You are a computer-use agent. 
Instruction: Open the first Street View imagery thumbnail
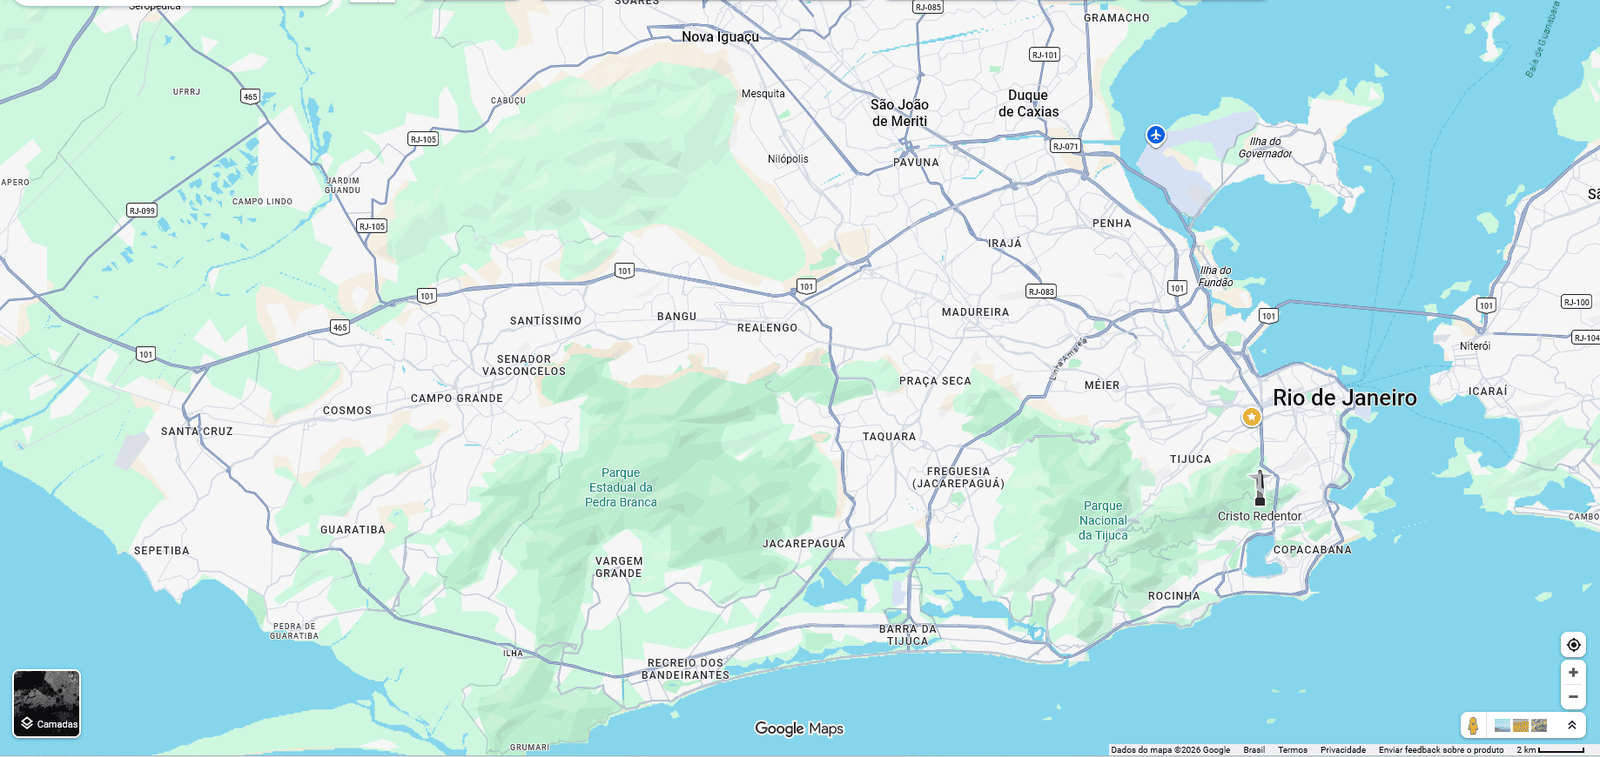[1502, 725]
